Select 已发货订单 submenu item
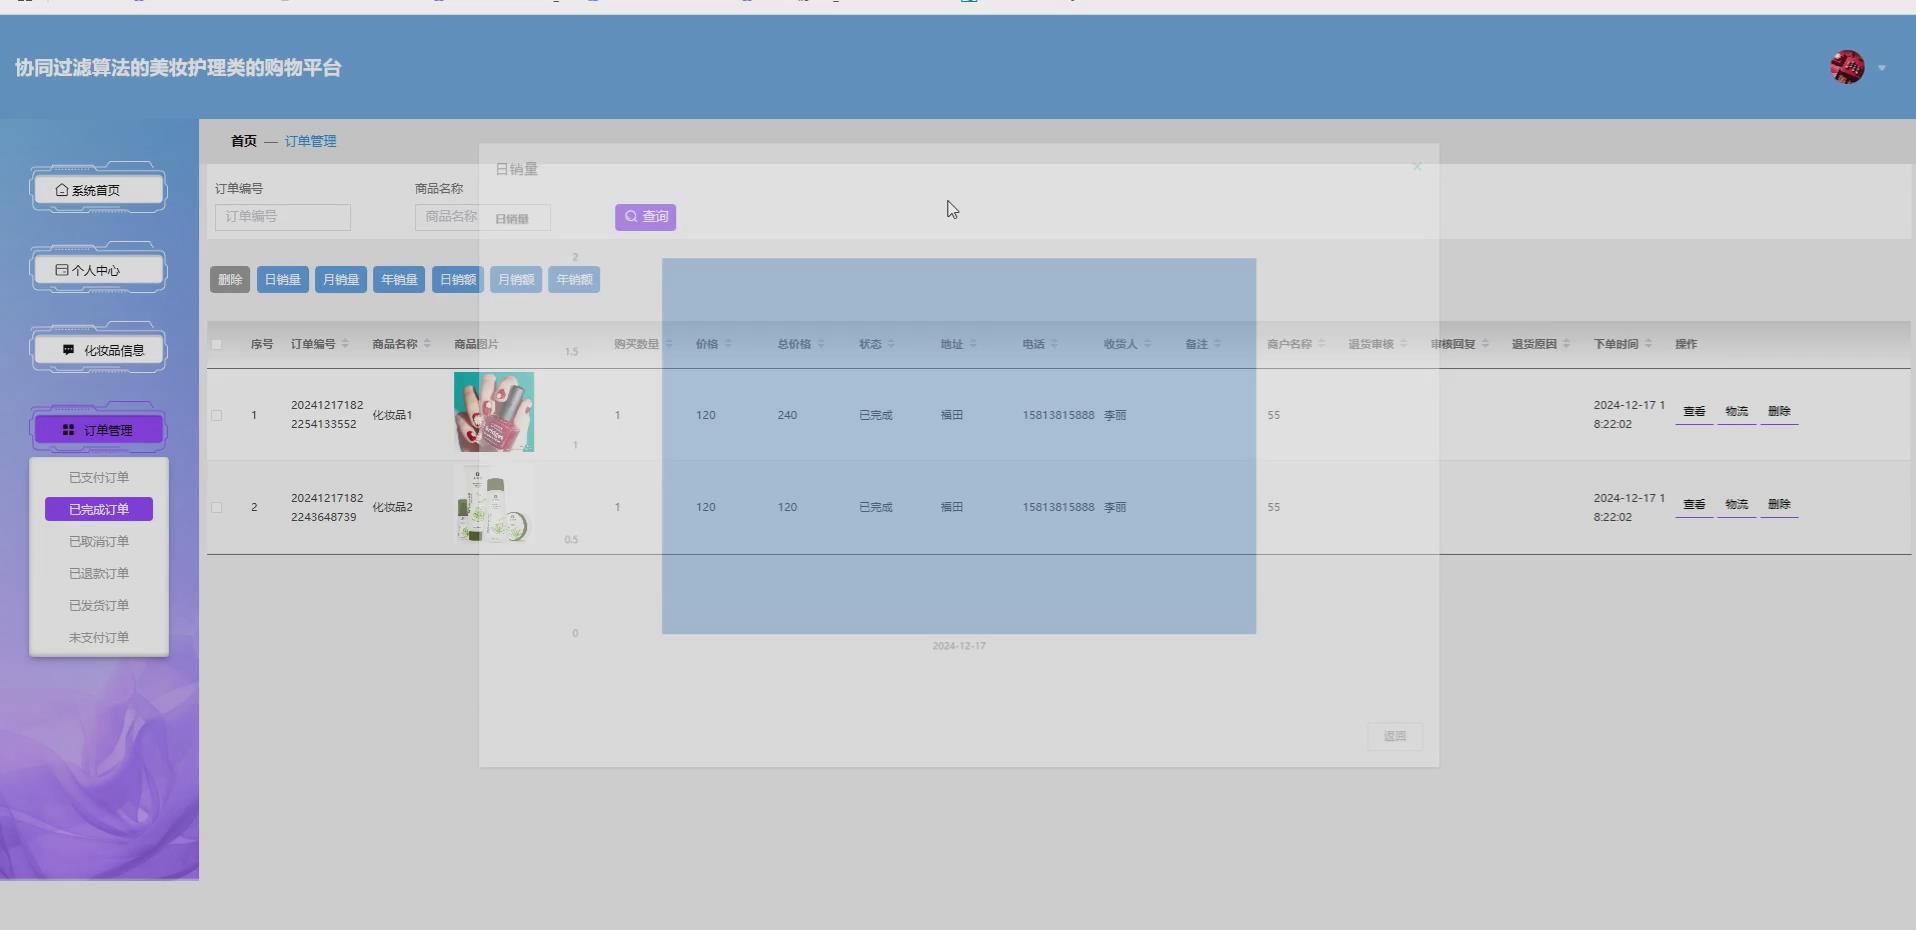Screen dimensions: 1916x930 point(99,605)
